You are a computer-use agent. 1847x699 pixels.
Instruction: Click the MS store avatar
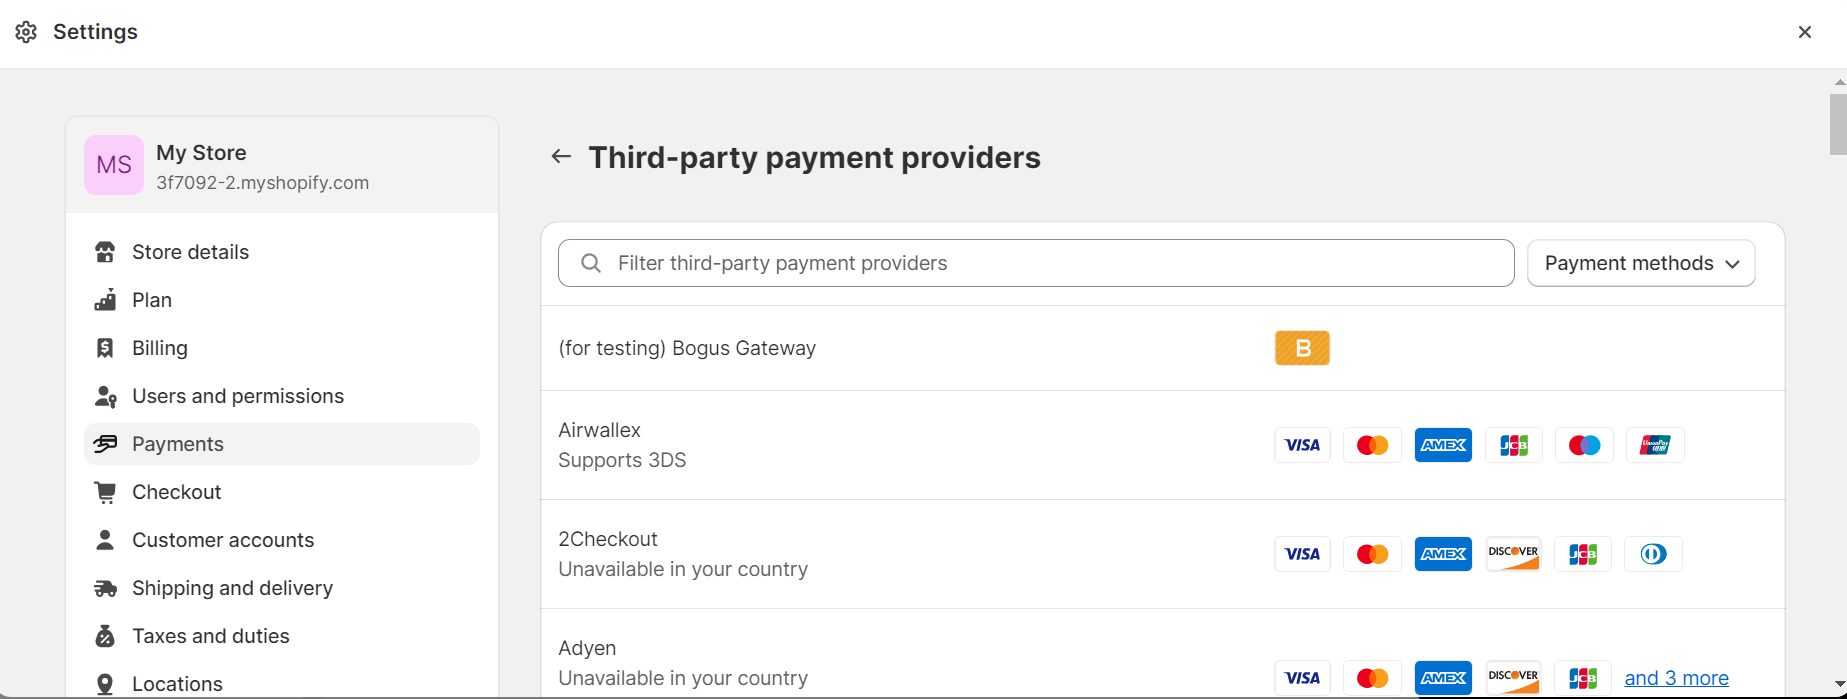(x=114, y=165)
